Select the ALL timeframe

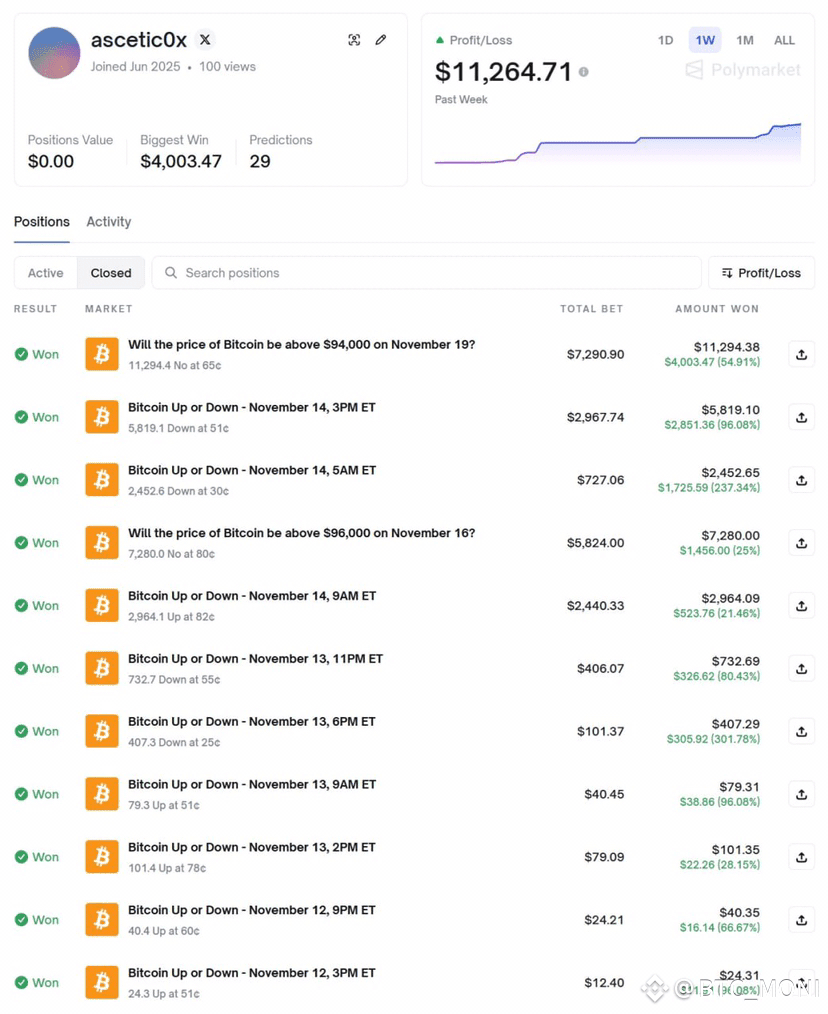tap(784, 40)
